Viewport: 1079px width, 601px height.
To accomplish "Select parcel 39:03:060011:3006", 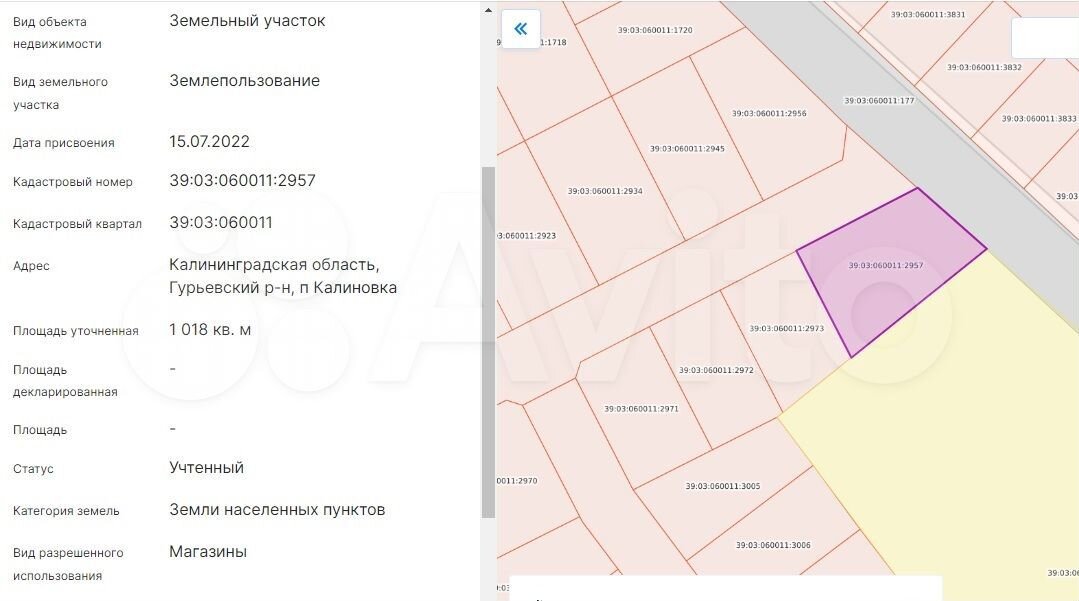I will 772,545.
